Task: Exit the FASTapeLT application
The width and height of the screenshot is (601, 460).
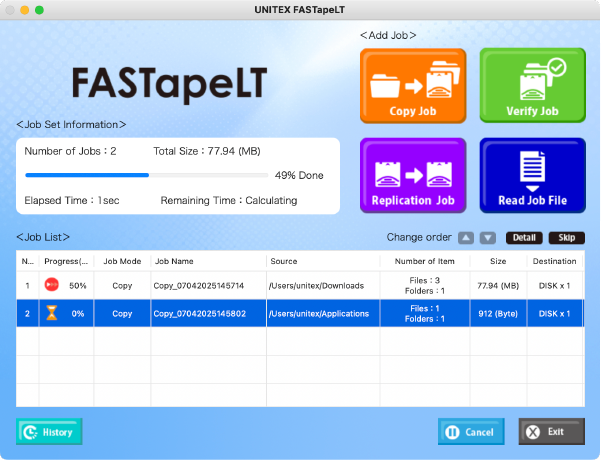Action: click(x=552, y=432)
